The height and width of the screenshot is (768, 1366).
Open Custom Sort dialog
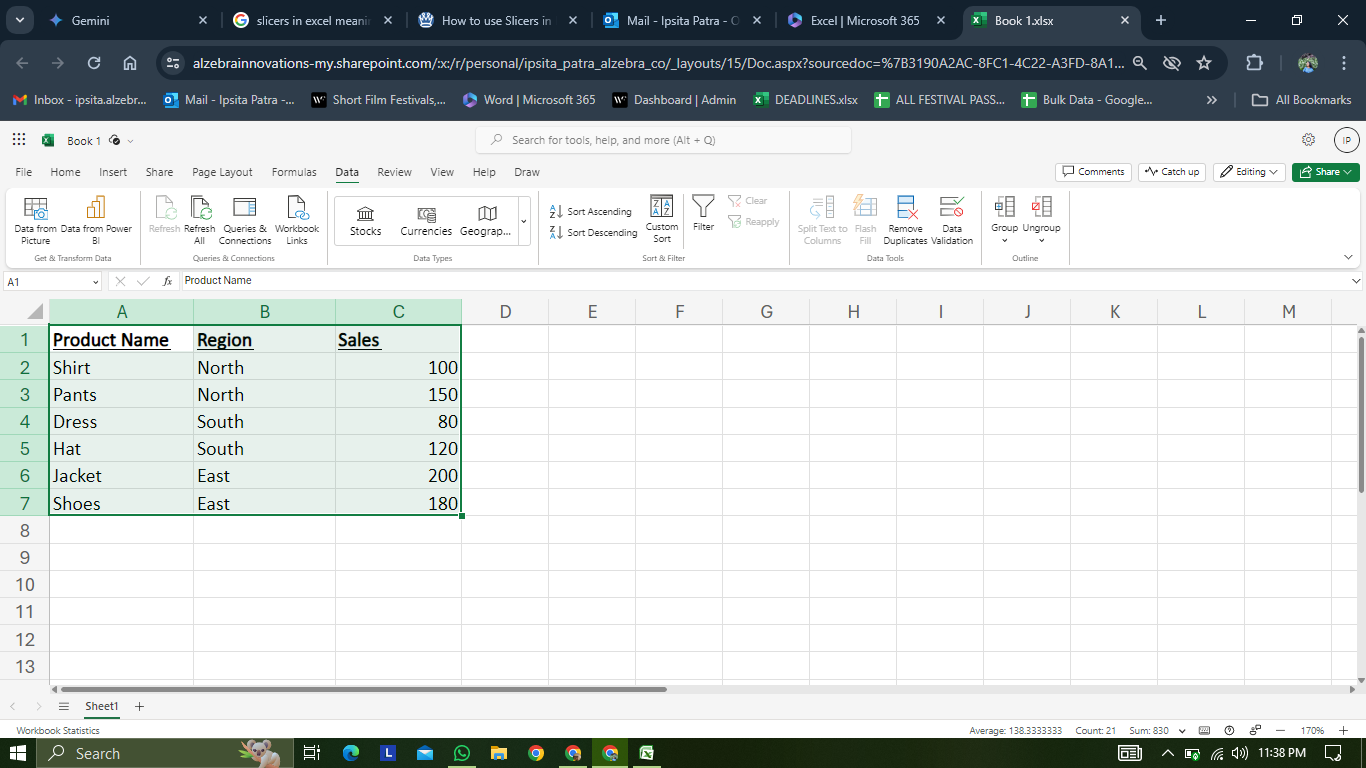[662, 220]
